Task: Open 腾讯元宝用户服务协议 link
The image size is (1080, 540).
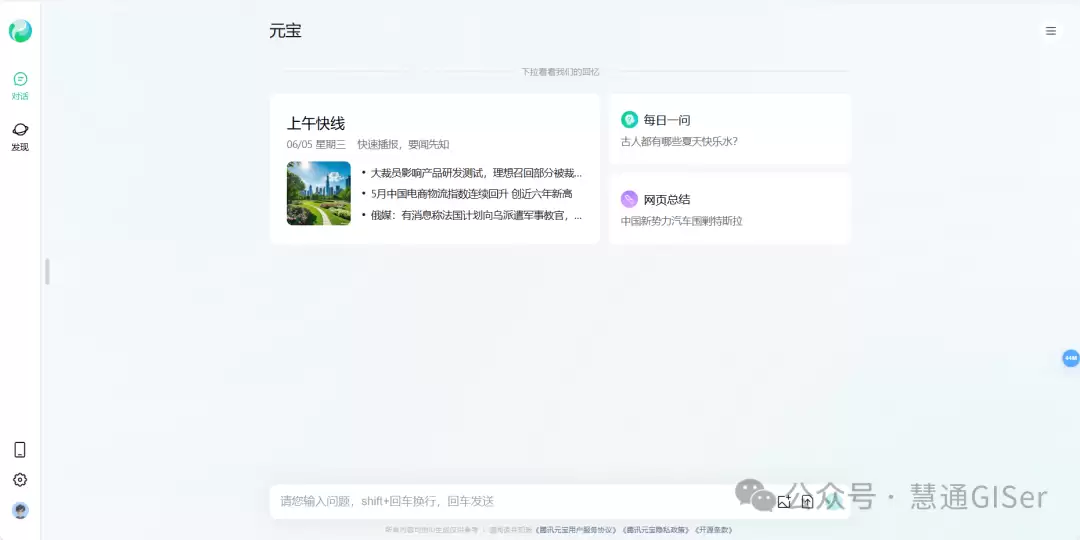Action: click(x=575, y=530)
